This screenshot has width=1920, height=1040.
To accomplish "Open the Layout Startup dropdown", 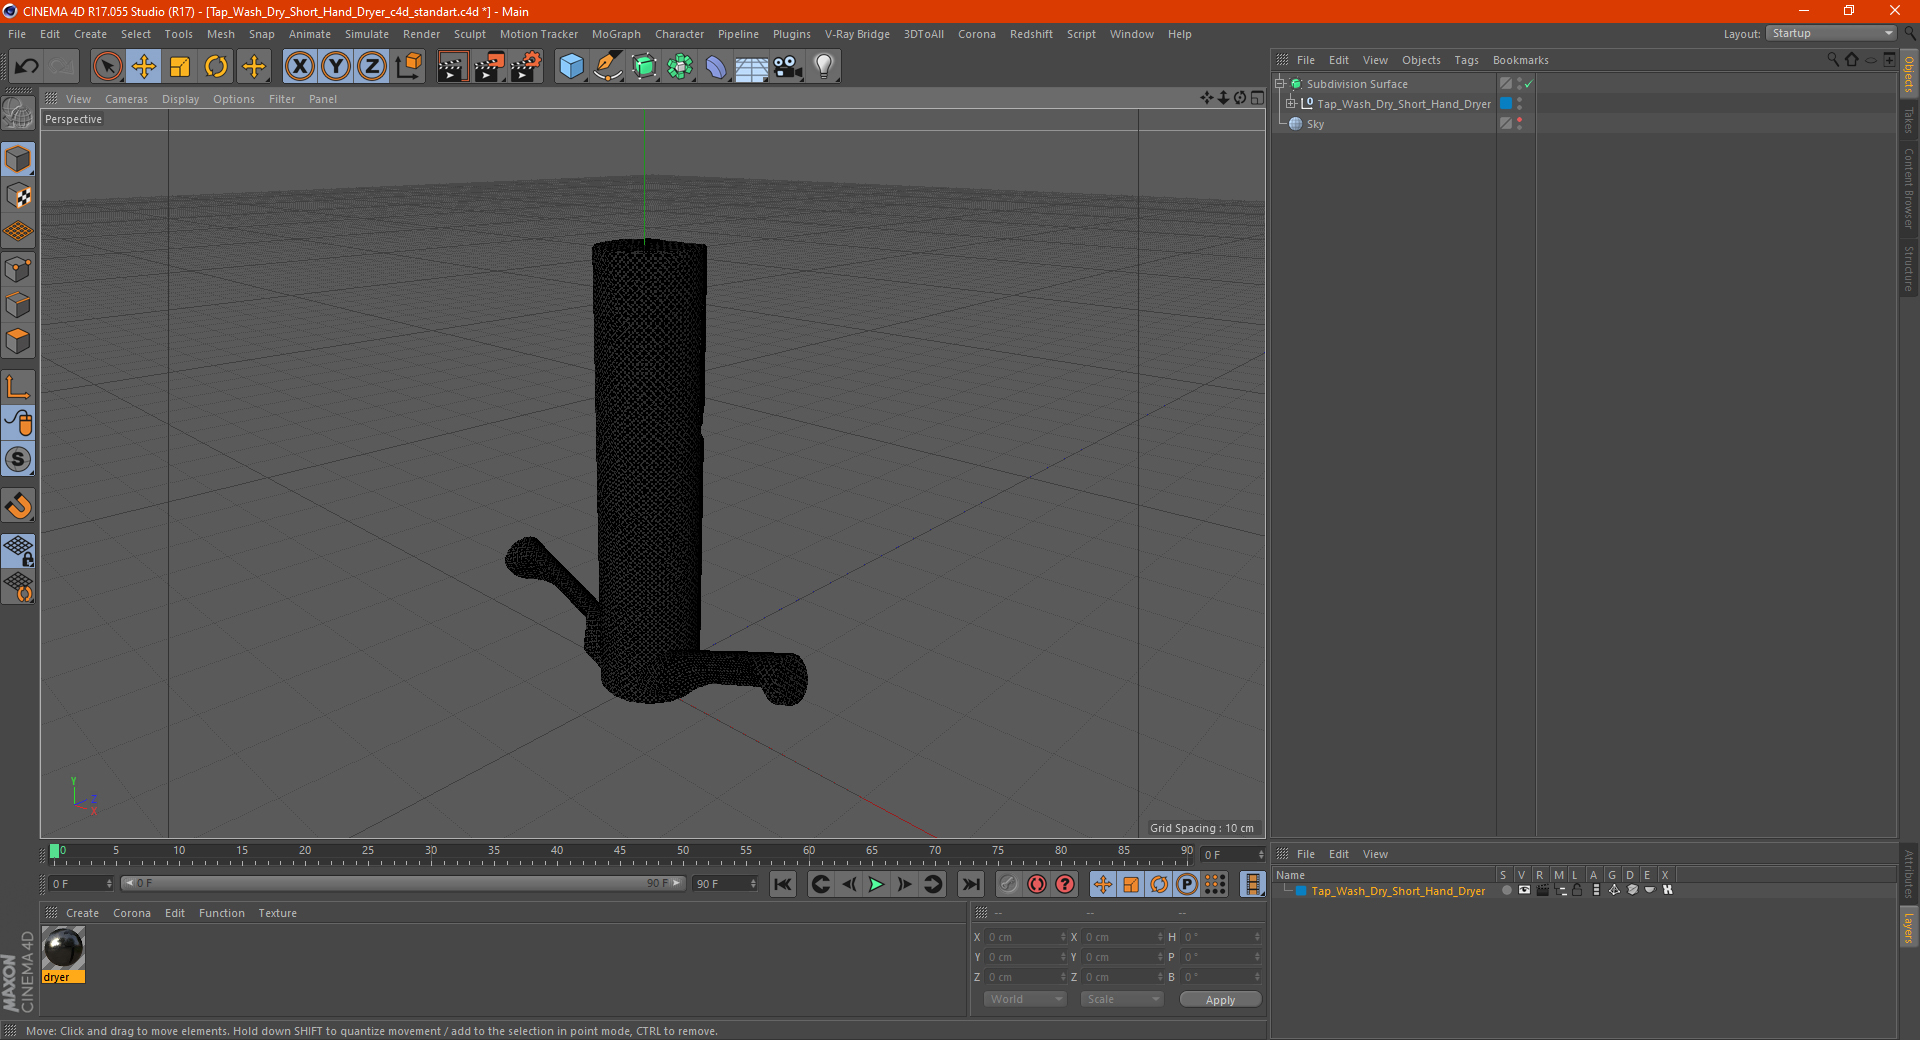I will pyautogui.click(x=1832, y=33).
